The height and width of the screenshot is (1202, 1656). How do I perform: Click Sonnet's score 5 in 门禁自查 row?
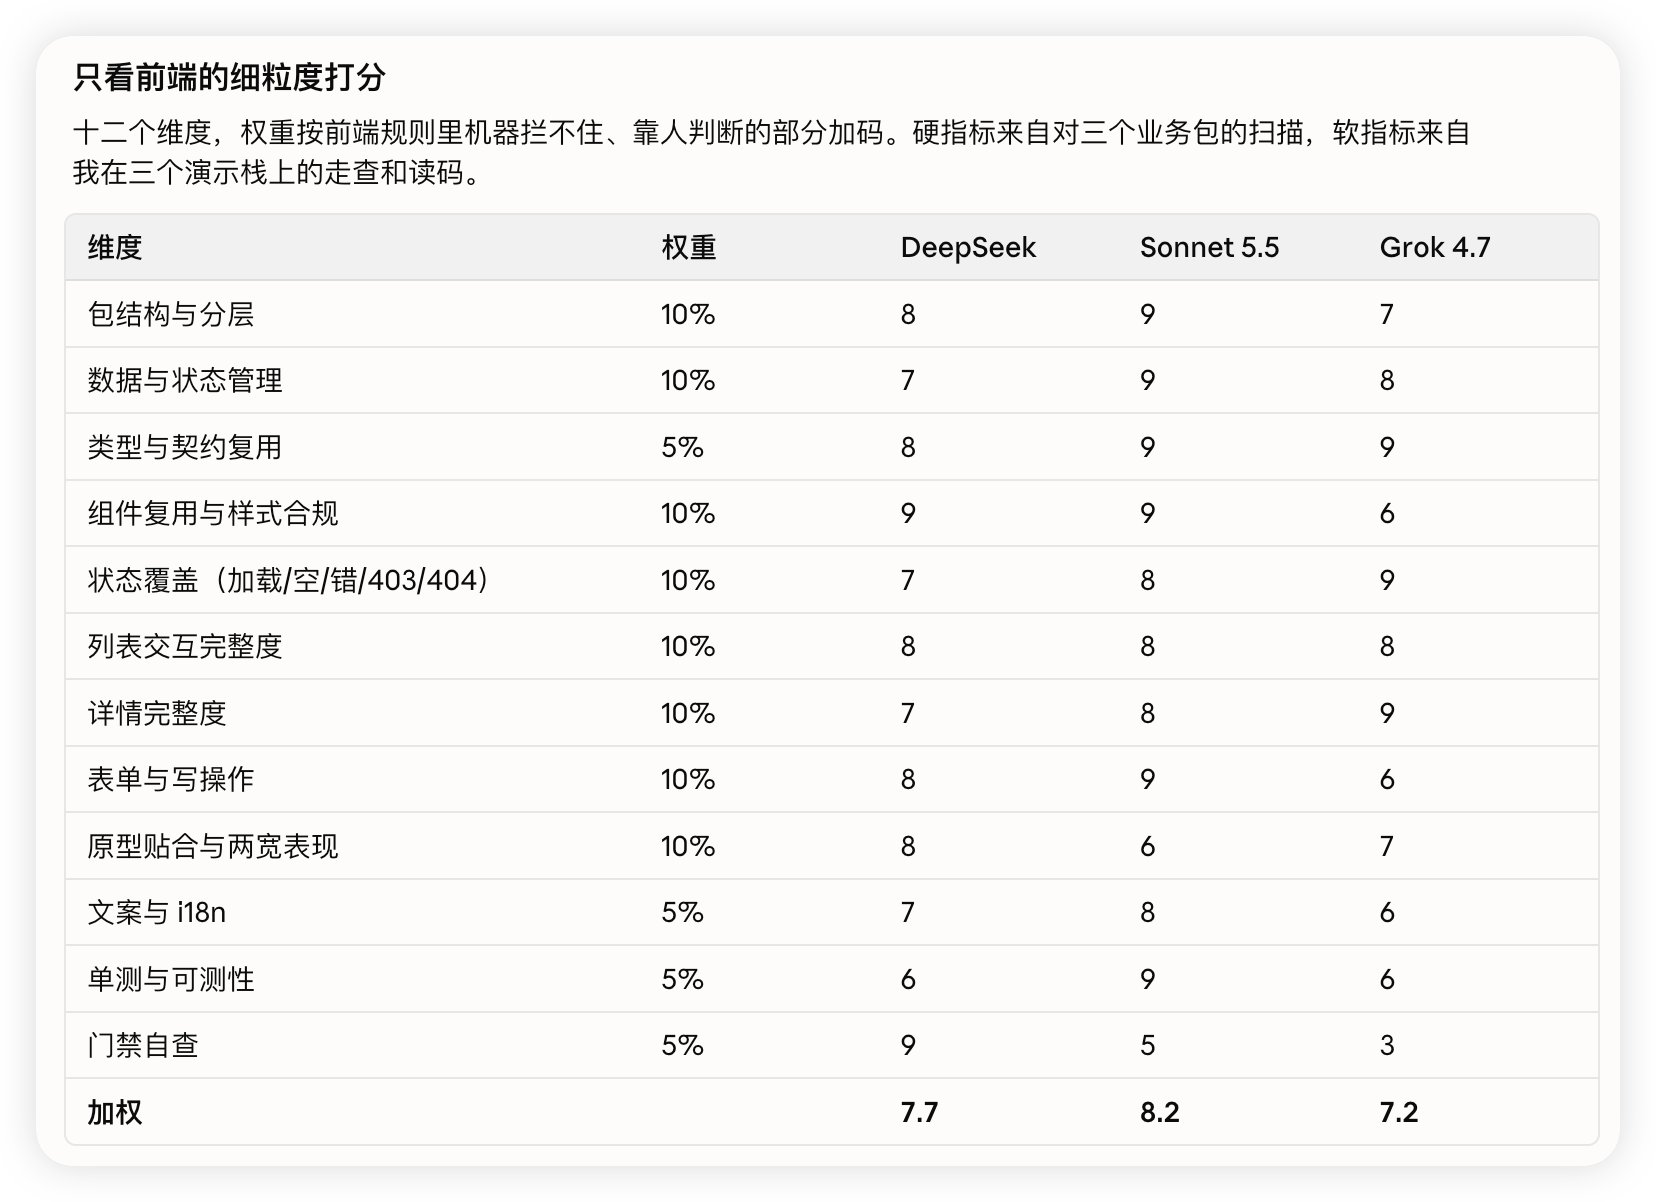(1148, 1045)
